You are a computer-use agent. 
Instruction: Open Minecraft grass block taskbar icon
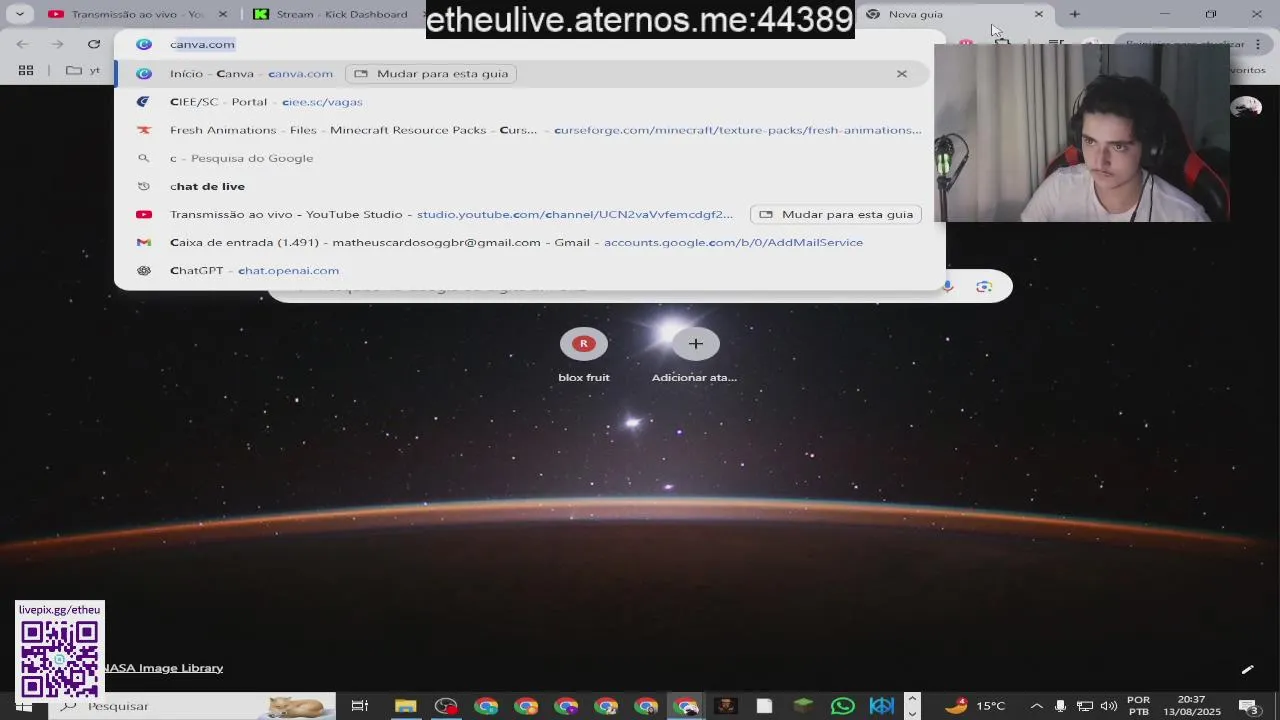(804, 706)
